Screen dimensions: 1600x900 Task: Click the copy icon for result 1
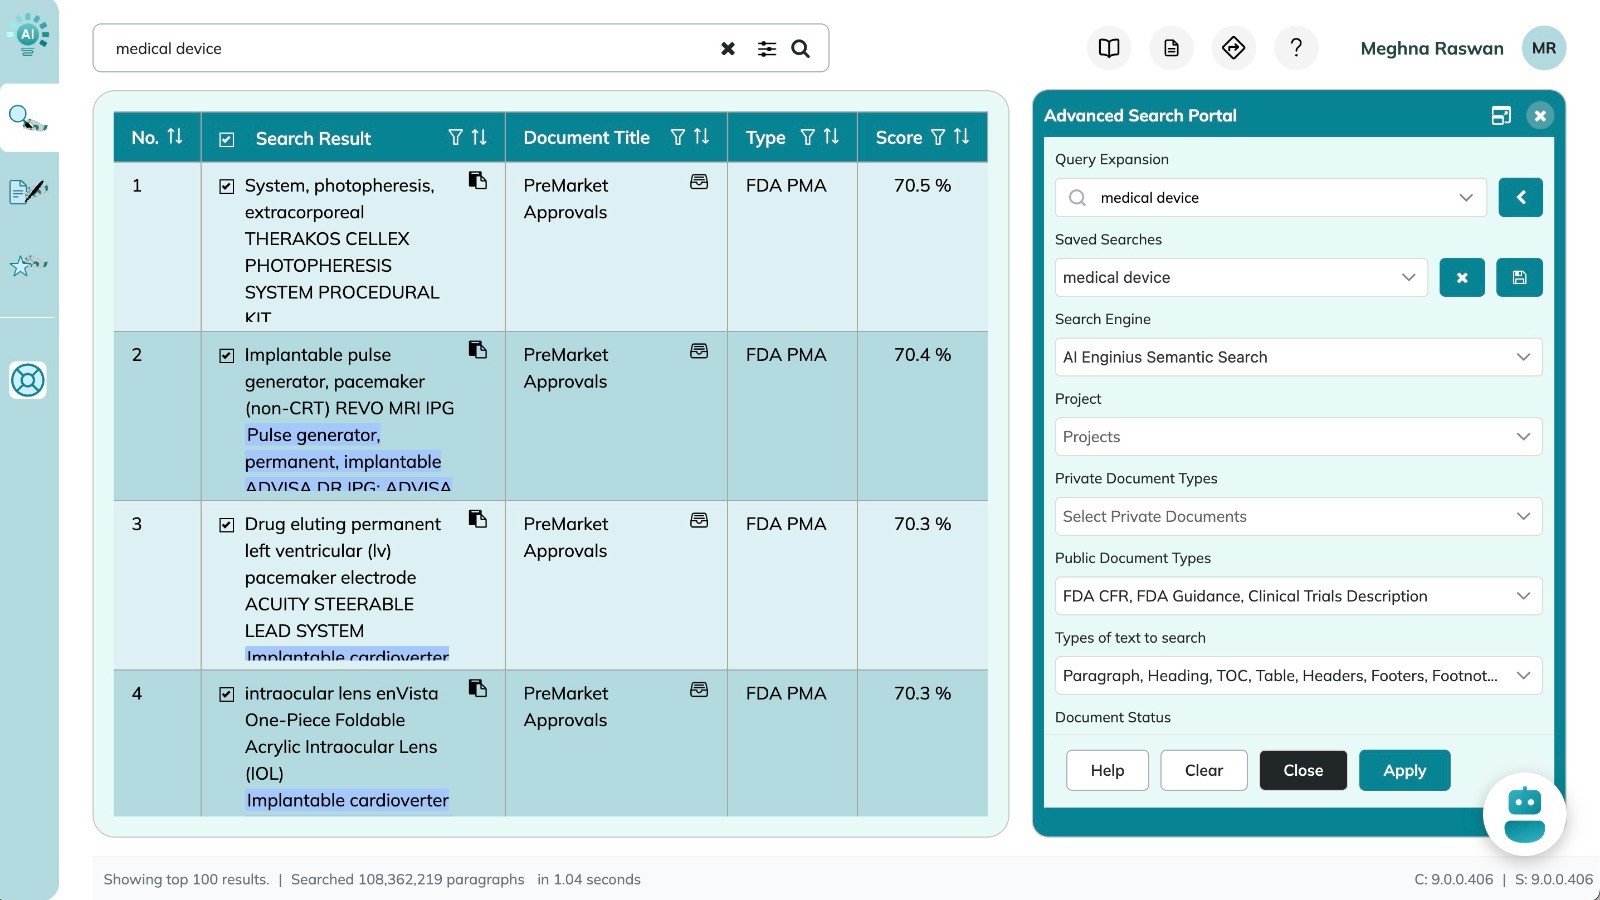click(x=478, y=181)
